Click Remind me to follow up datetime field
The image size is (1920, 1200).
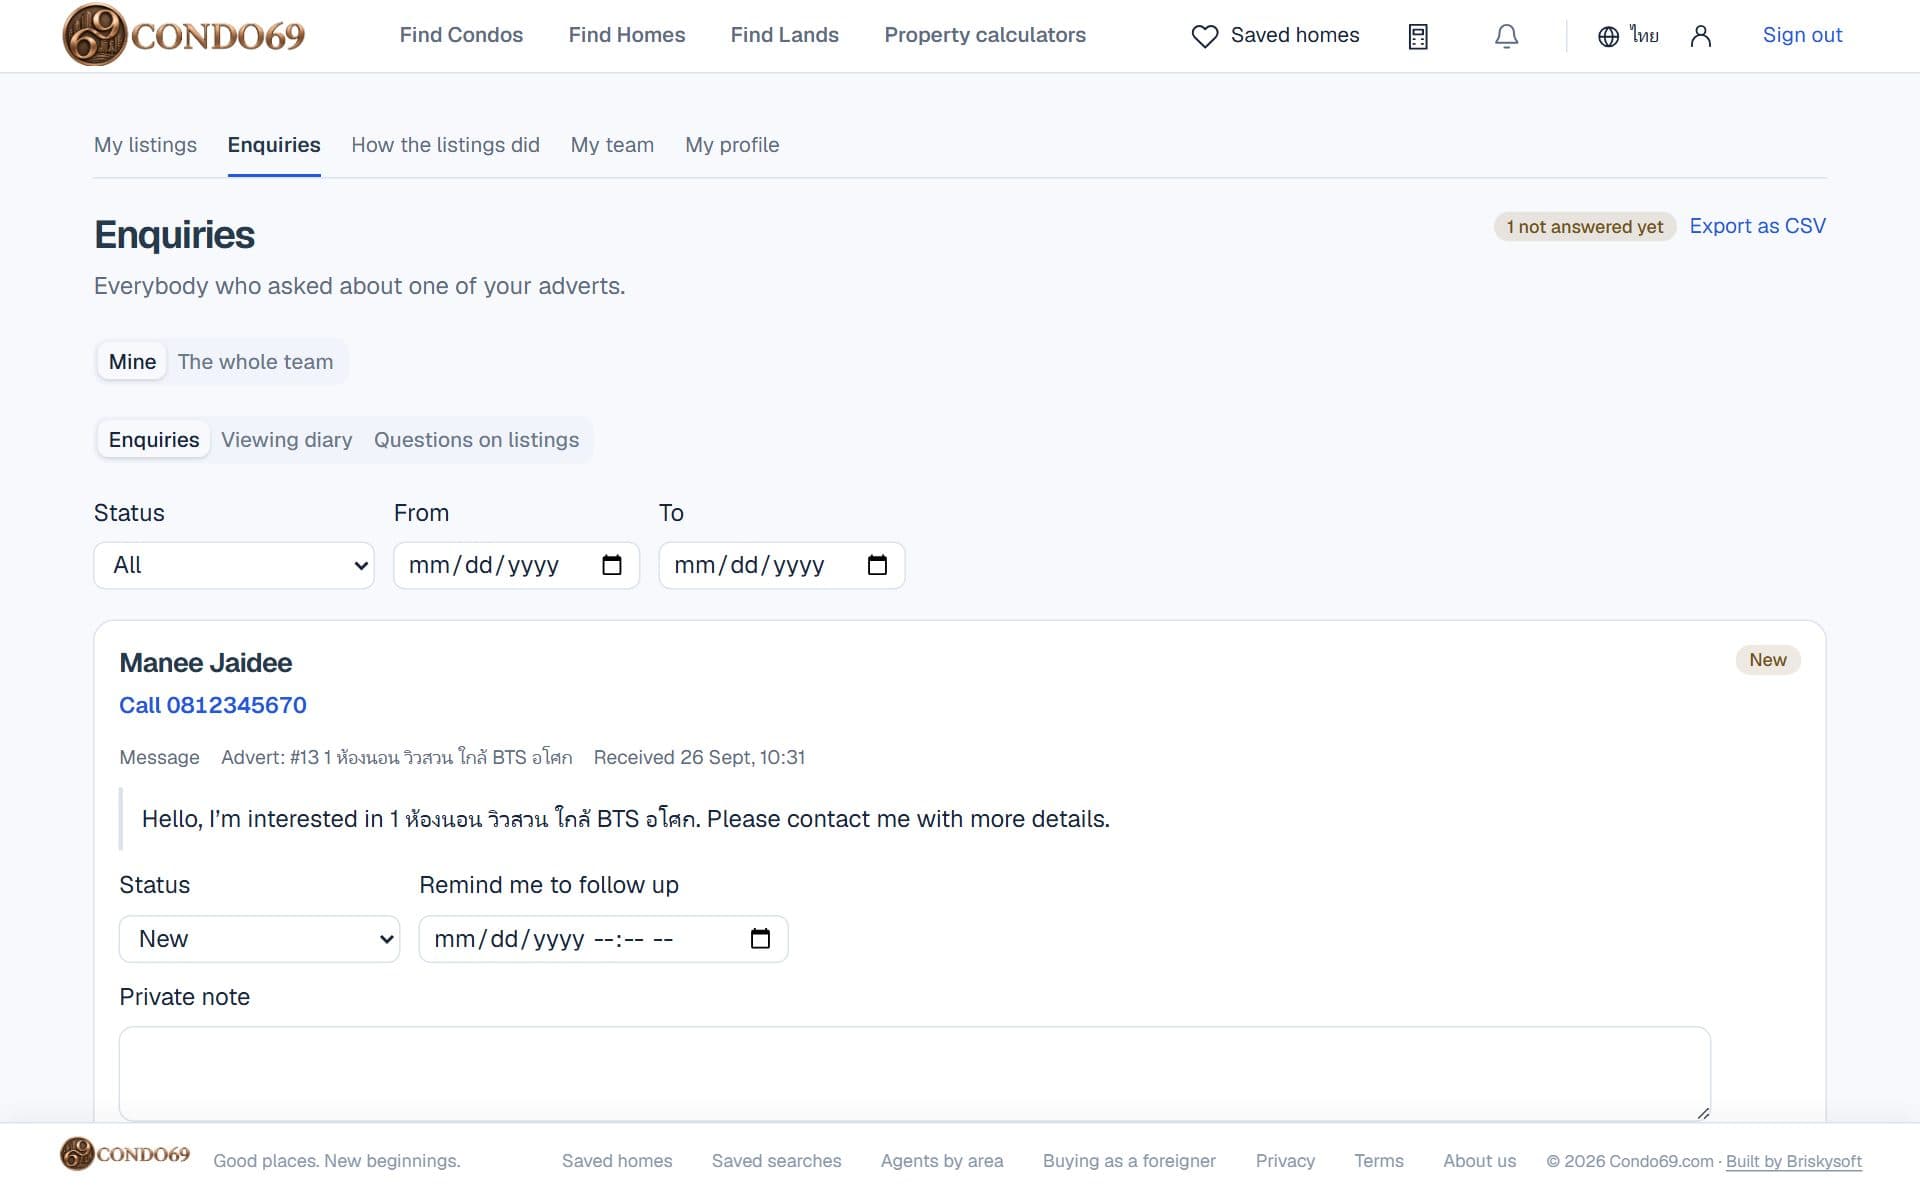(603, 939)
